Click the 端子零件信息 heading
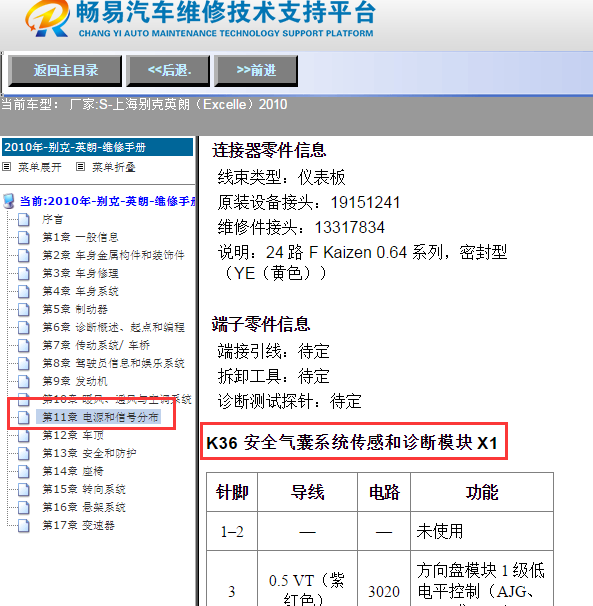 point(261,324)
